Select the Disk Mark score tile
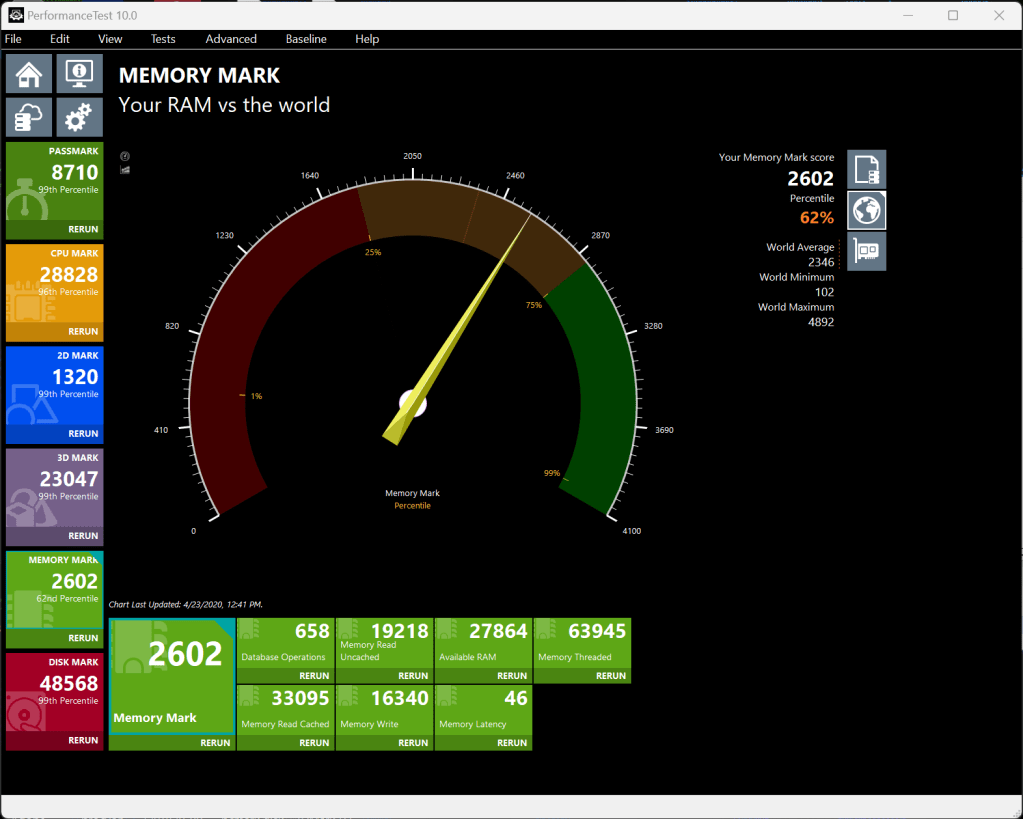 [54, 691]
